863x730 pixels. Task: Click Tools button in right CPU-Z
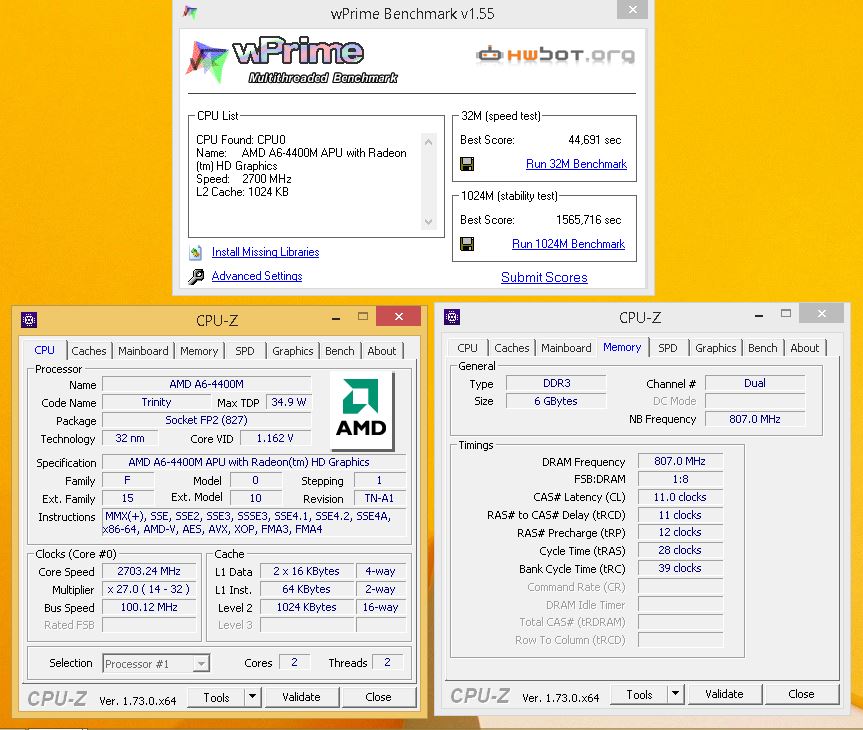639,694
